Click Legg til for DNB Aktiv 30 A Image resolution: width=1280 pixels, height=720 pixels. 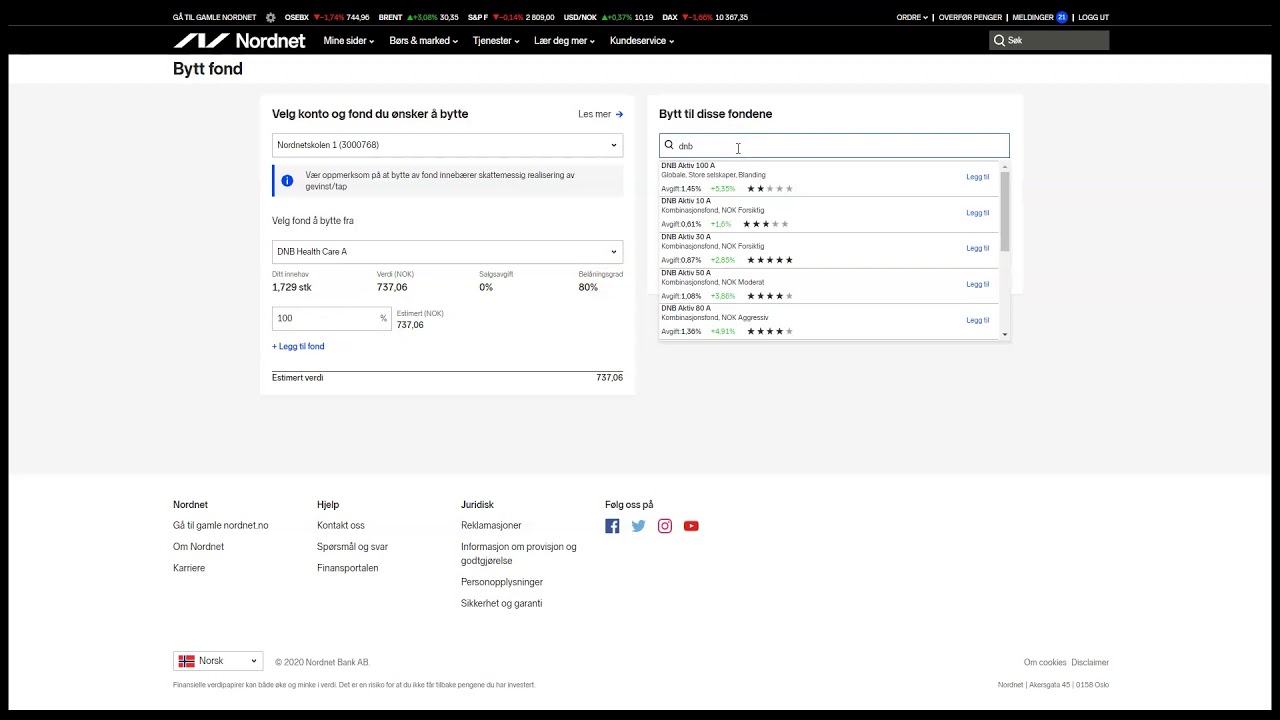click(x=977, y=248)
